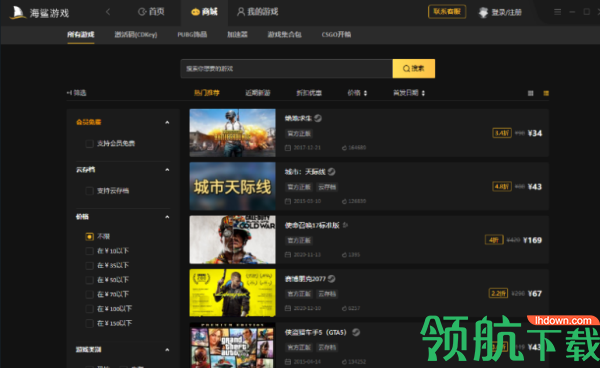Select the 在¥35以下 price filter
The height and width of the screenshot is (368, 600).
90,265
